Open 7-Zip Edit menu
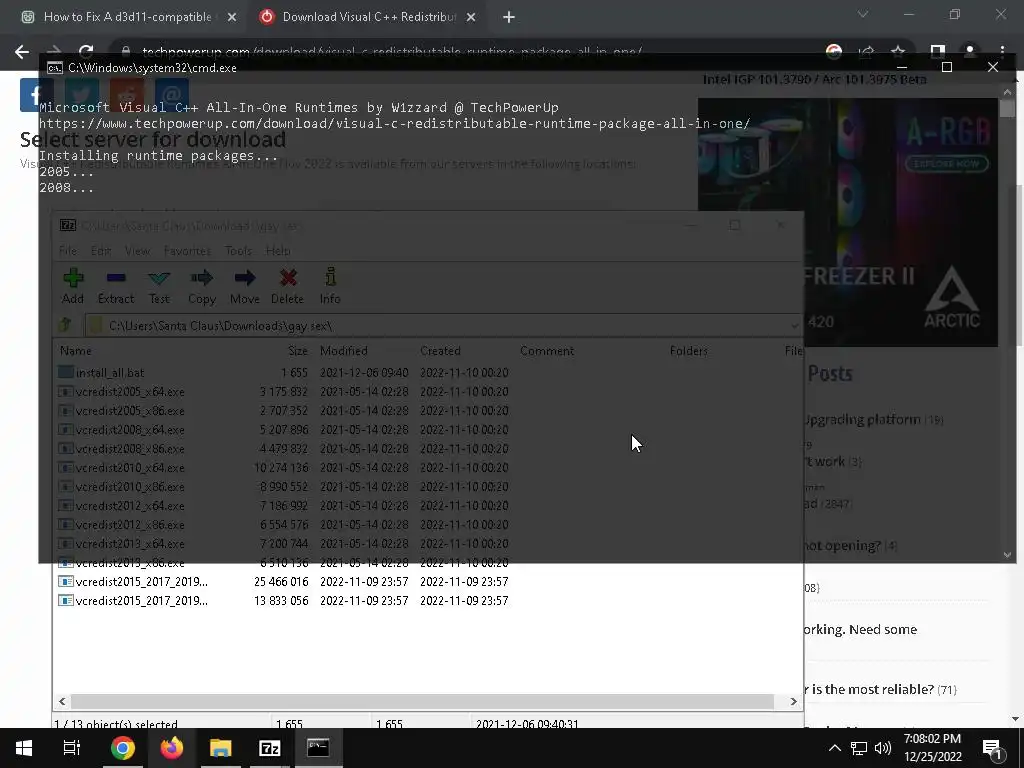The image size is (1024, 768). [101, 251]
